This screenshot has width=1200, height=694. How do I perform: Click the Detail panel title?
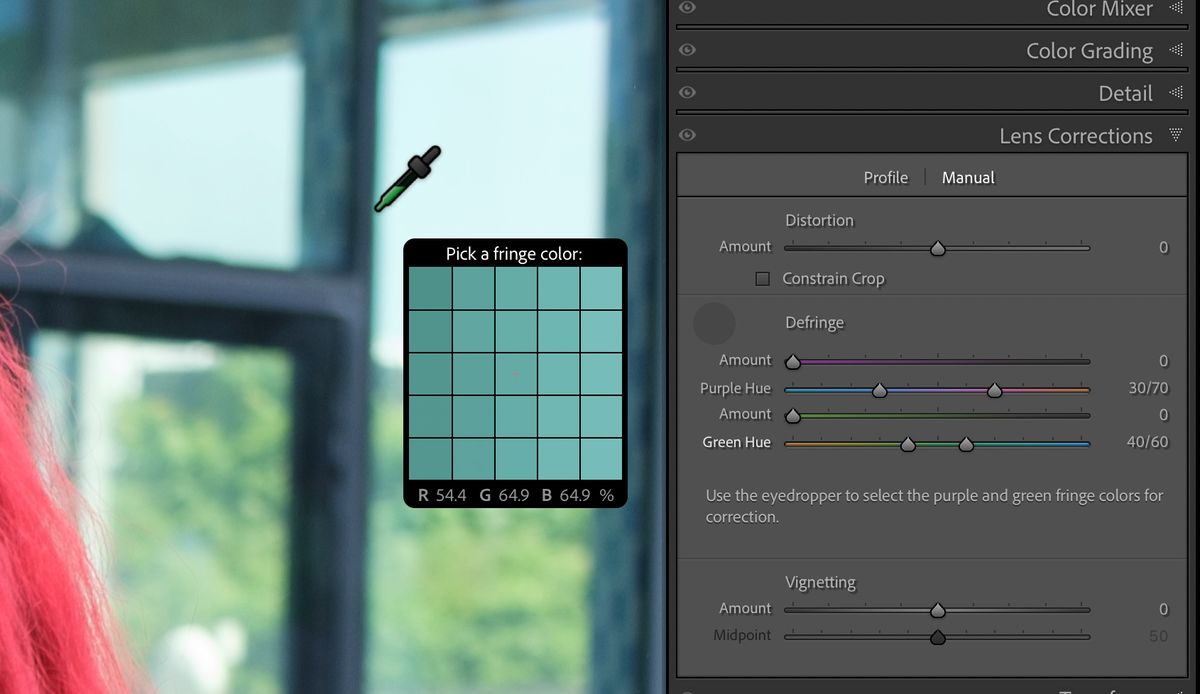click(1125, 93)
